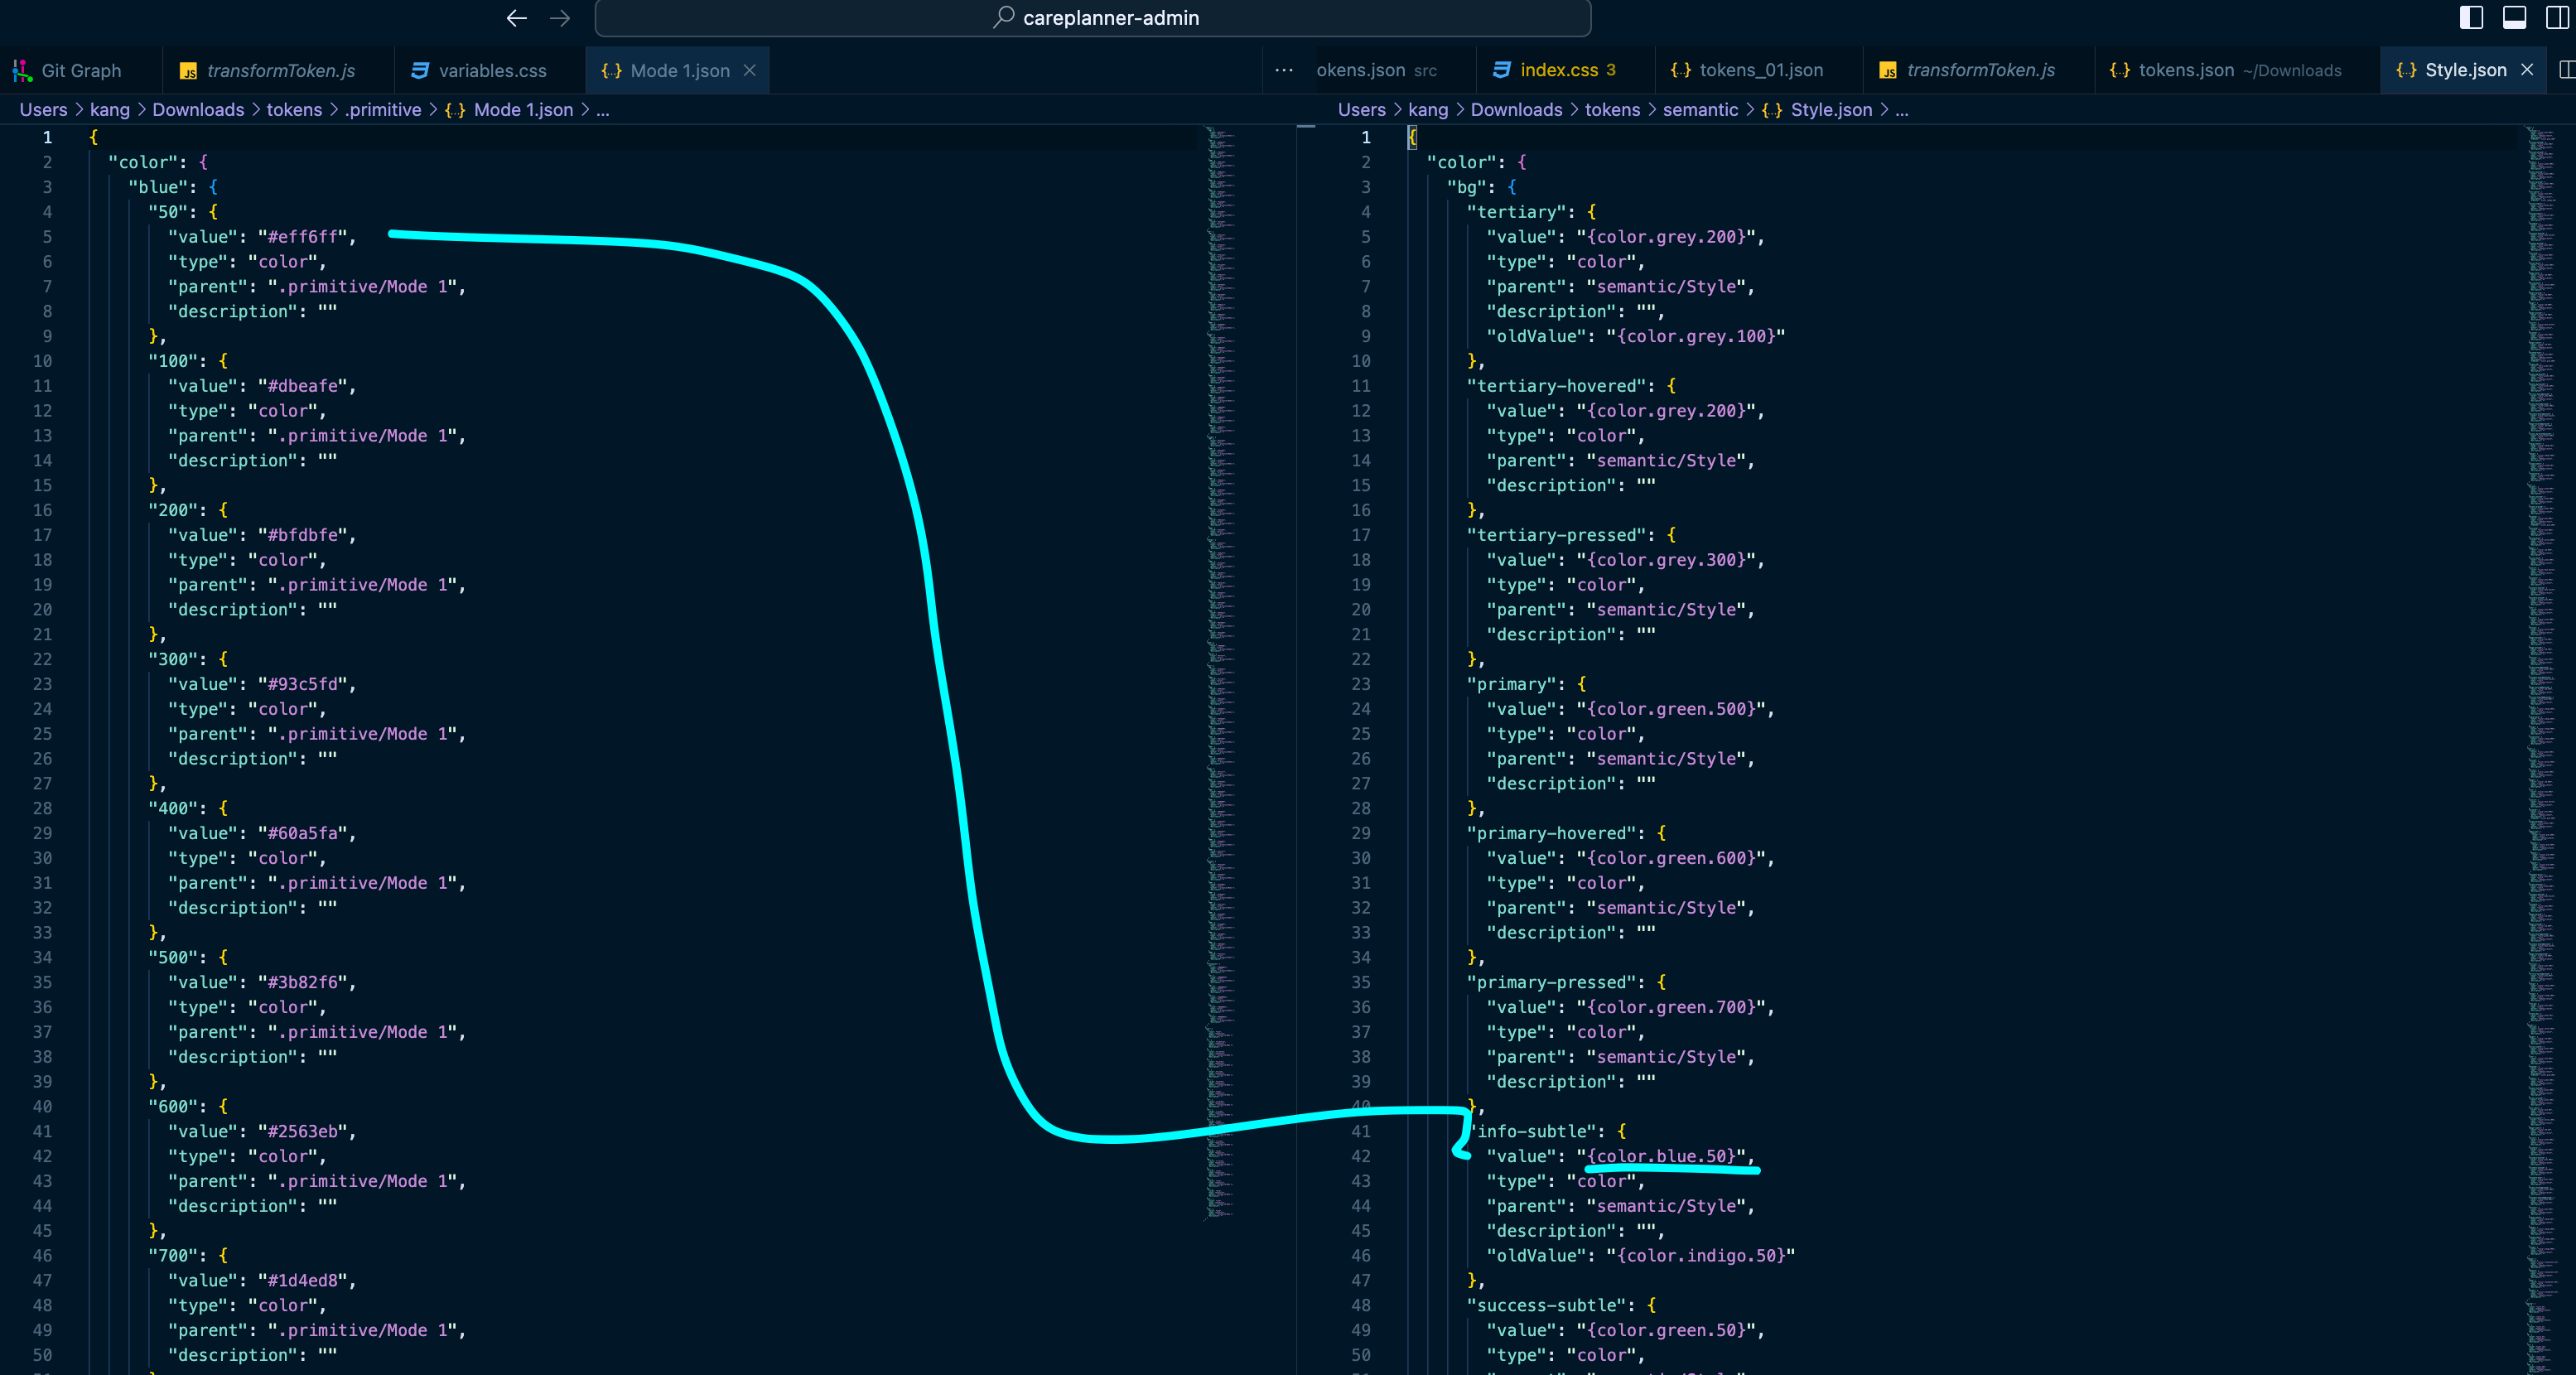Click tokens in left breadcrumb
This screenshot has height=1375, width=2576.
click(x=294, y=110)
